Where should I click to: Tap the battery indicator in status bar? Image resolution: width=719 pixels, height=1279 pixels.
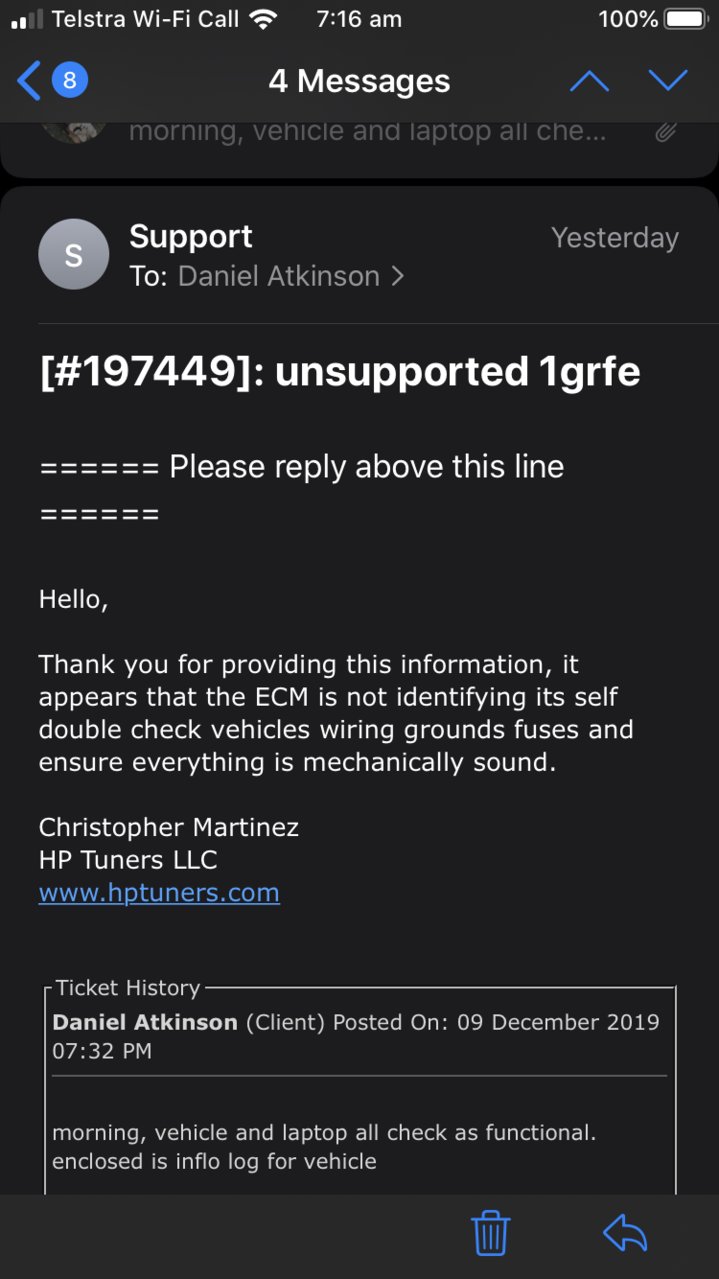[x=686, y=19]
